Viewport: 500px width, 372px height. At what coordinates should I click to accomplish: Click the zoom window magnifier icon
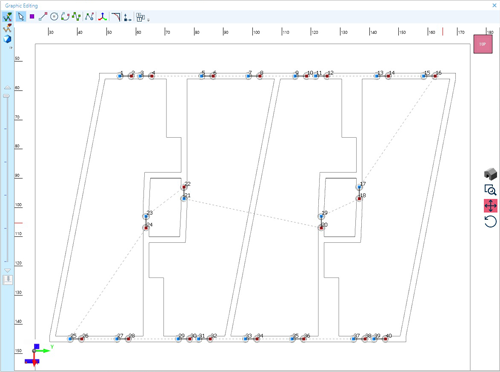click(490, 190)
